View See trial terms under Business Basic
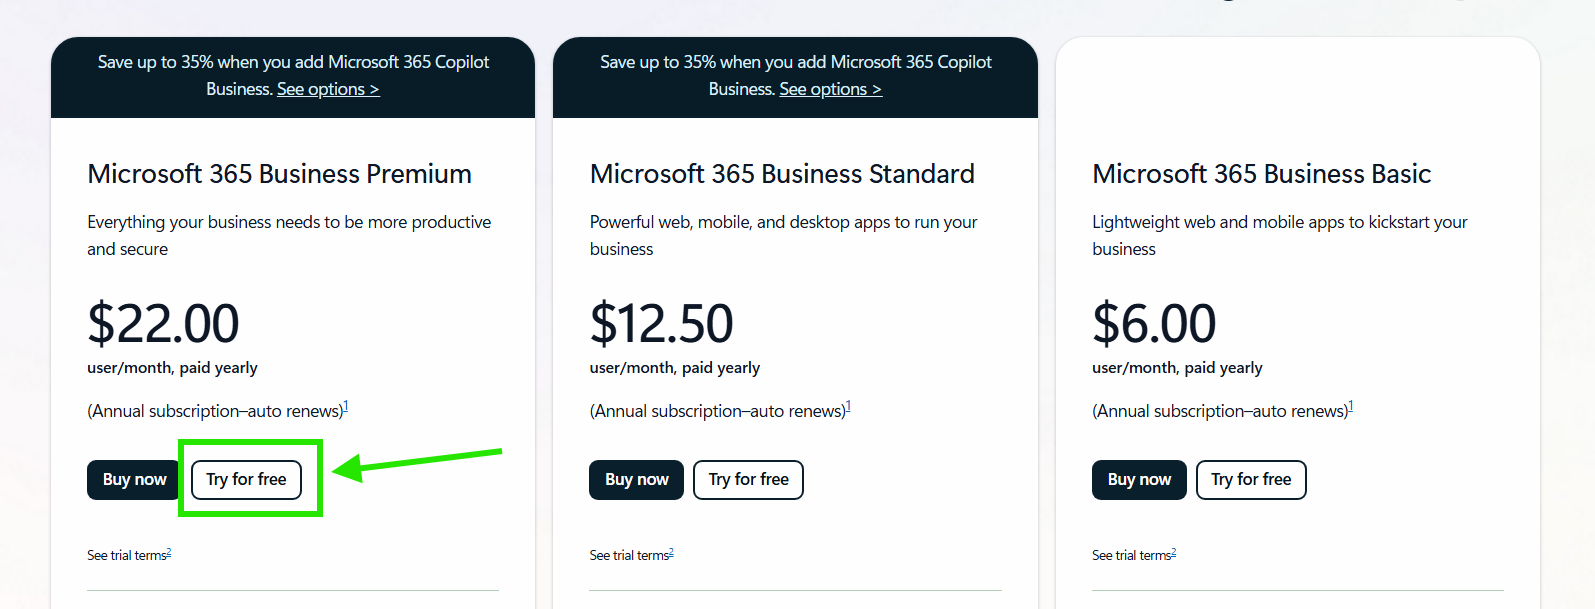The width and height of the screenshot is (1595, 609). [1133, 555]
